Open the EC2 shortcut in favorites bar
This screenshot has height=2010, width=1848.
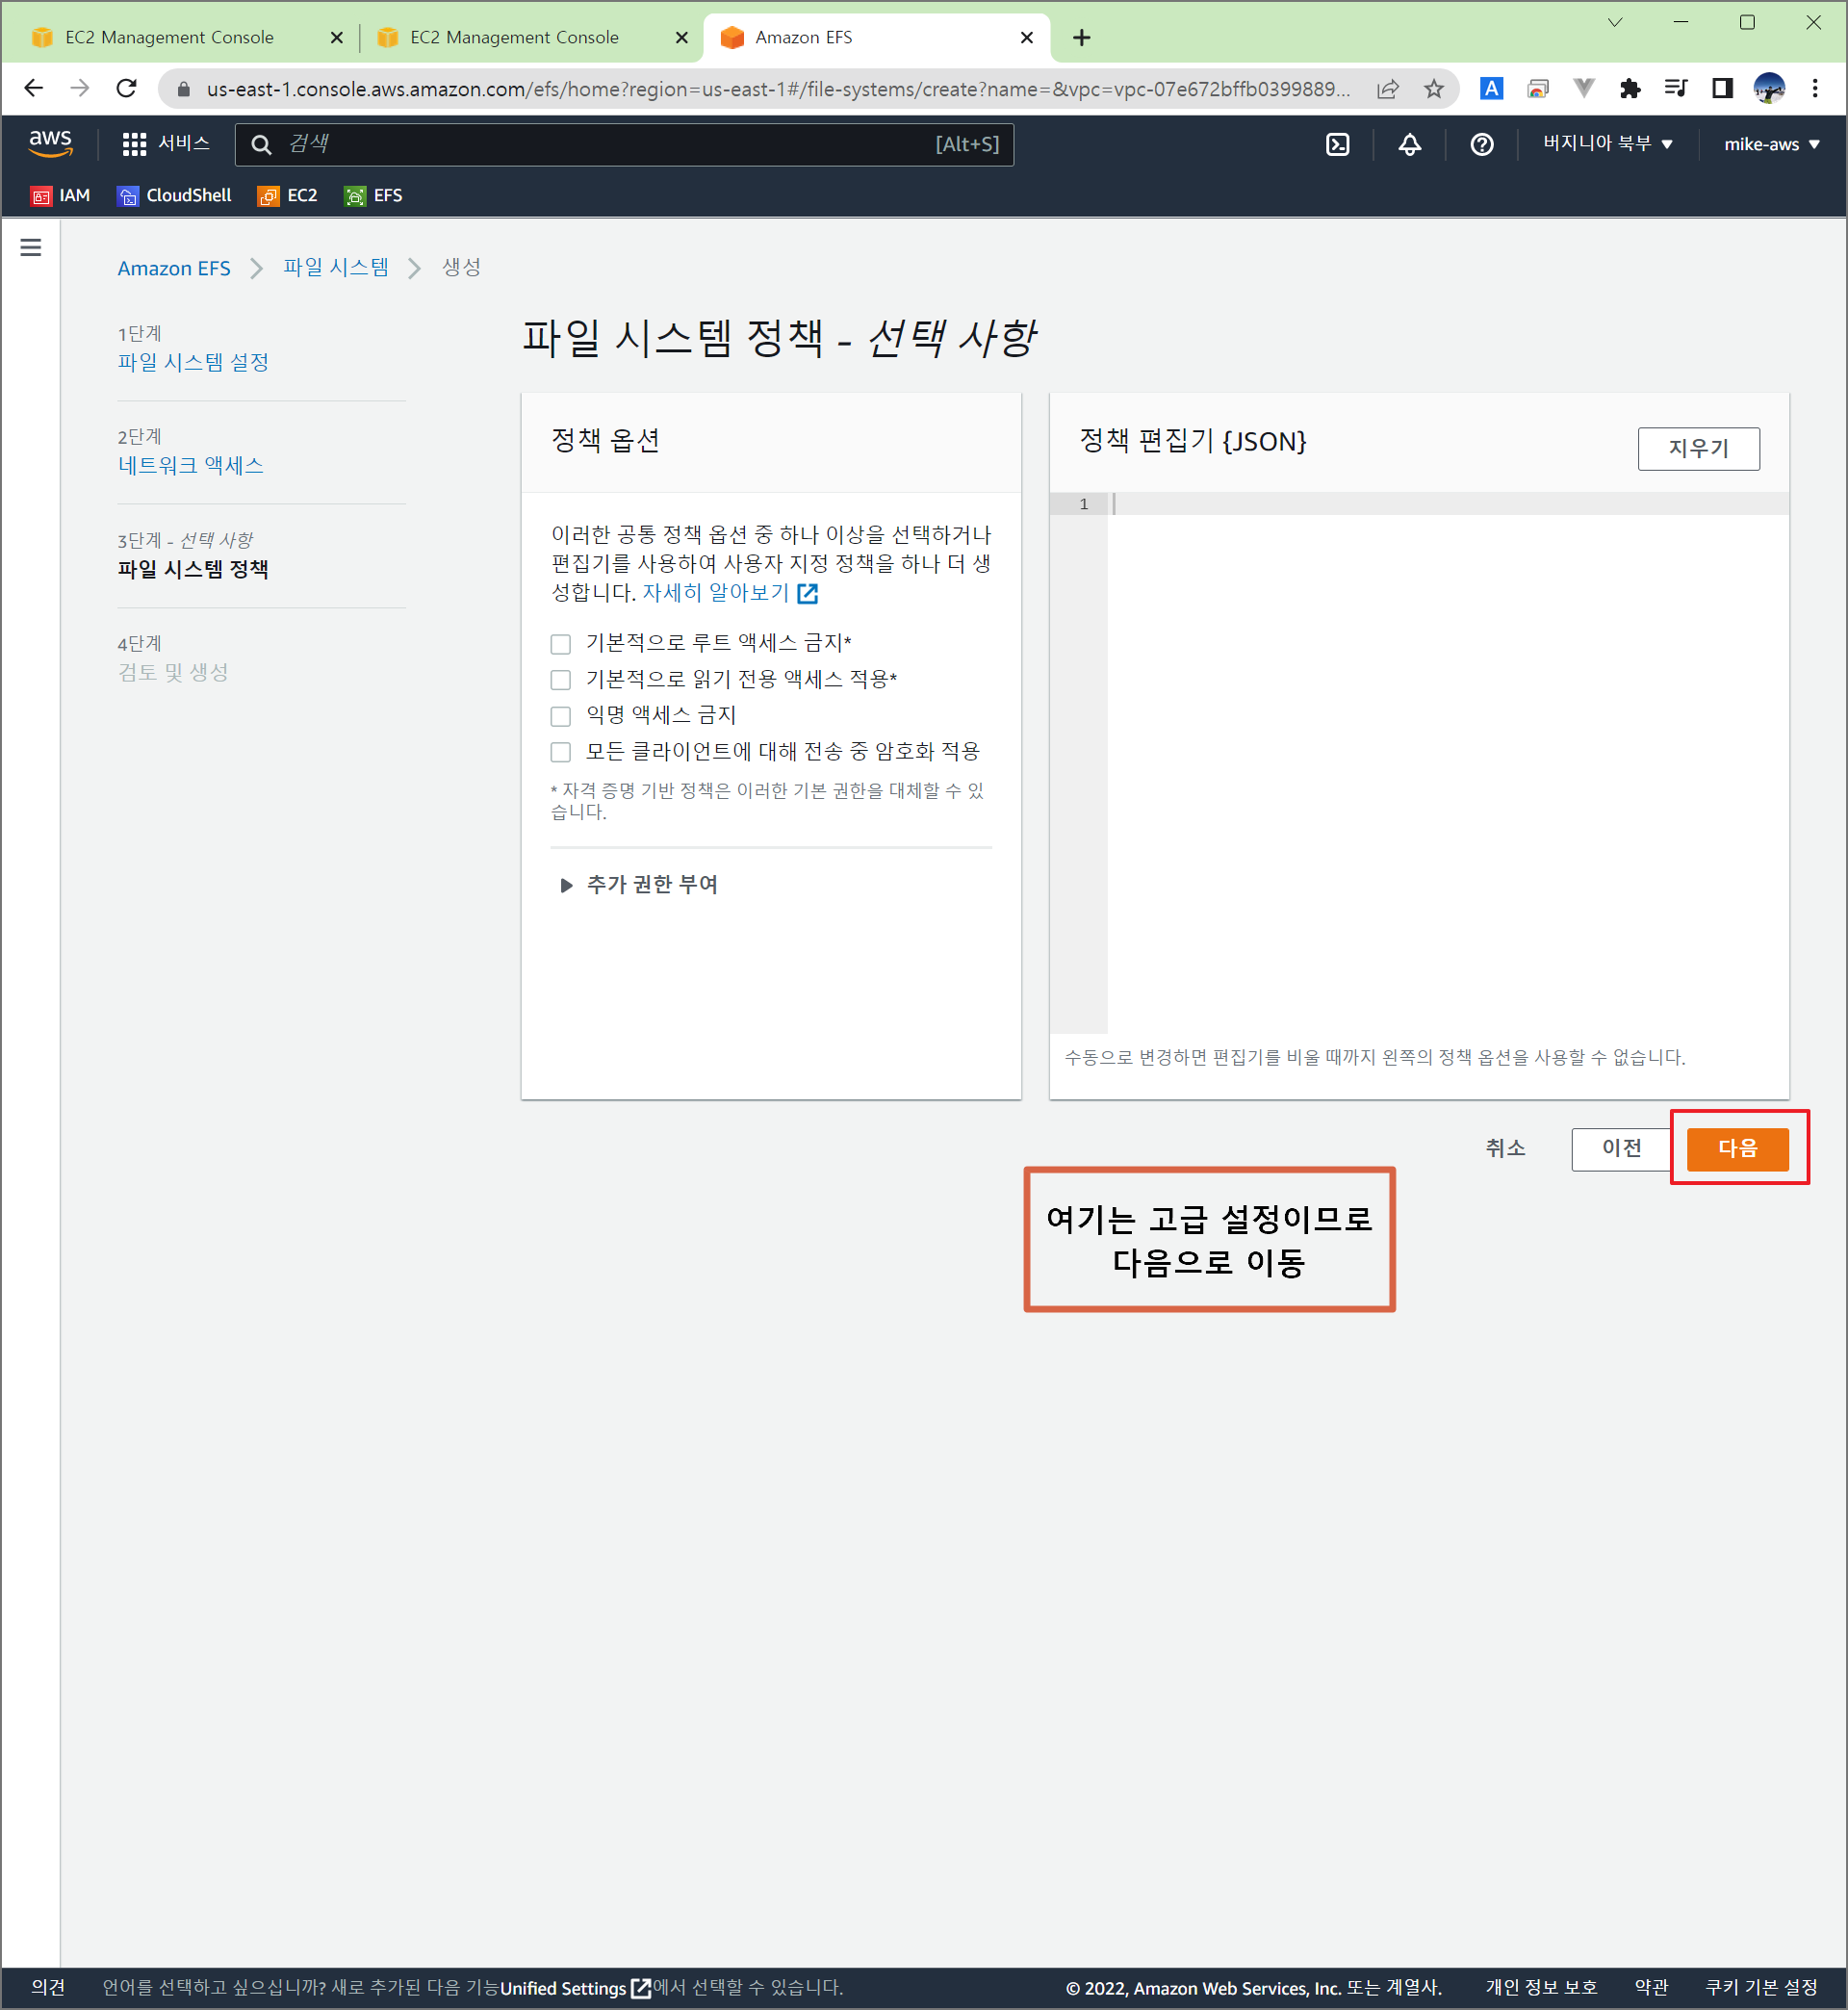pos(288,196)
